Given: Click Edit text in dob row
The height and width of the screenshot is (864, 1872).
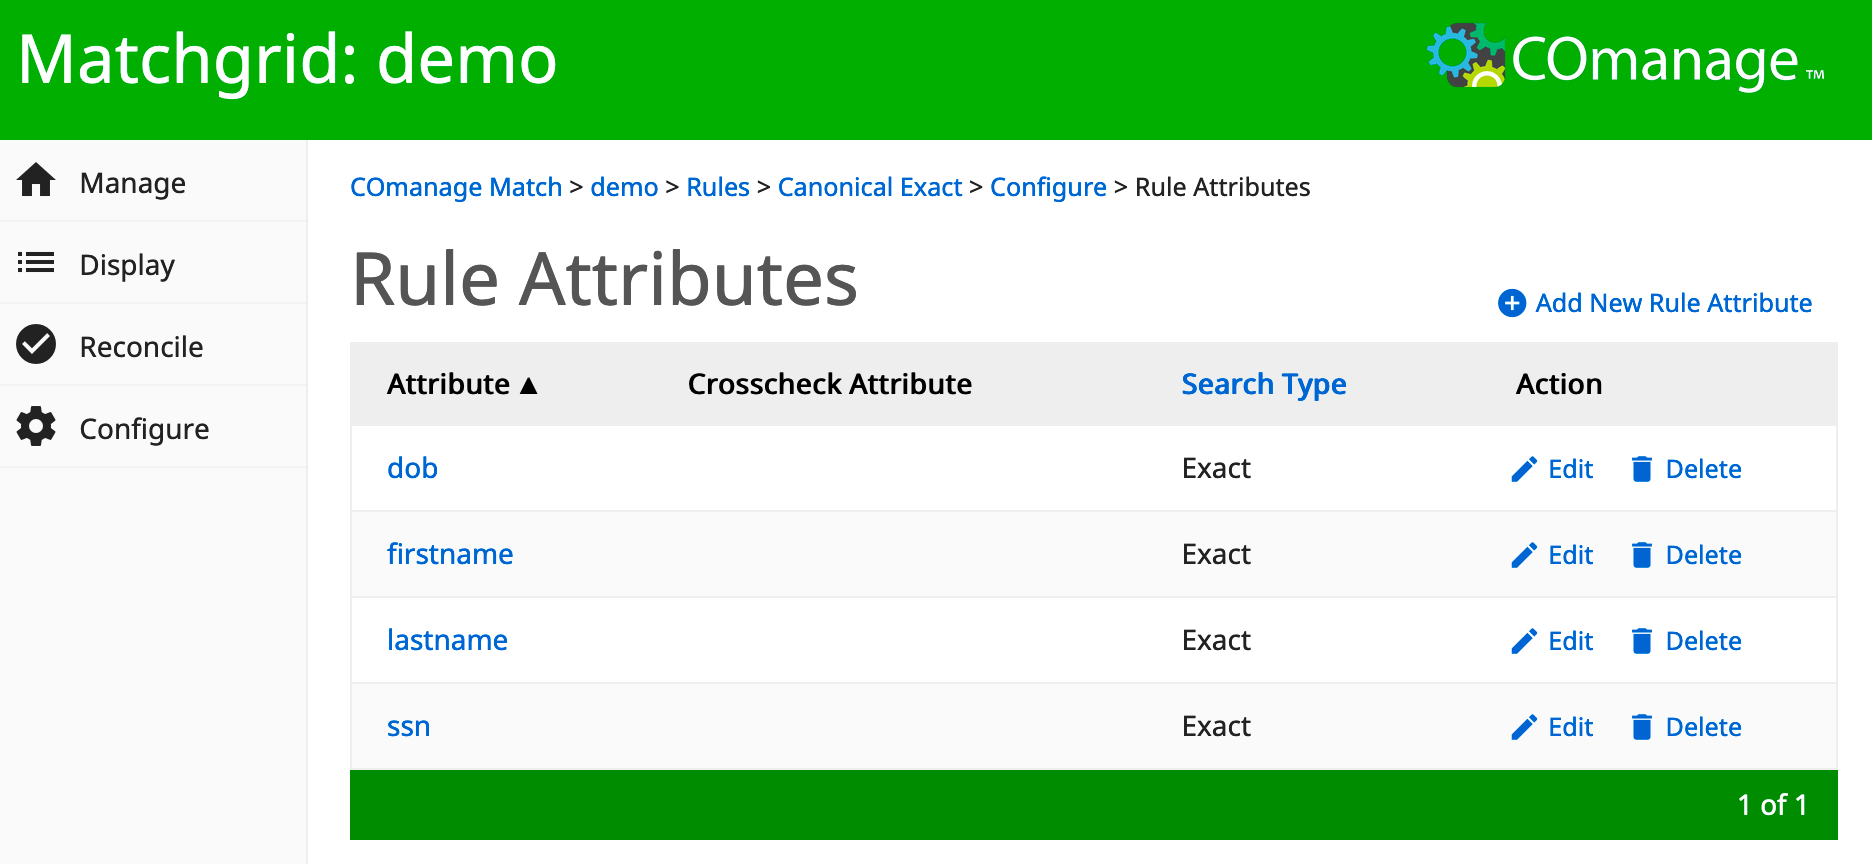Looking at the screenshot, I should [1570, 469].
